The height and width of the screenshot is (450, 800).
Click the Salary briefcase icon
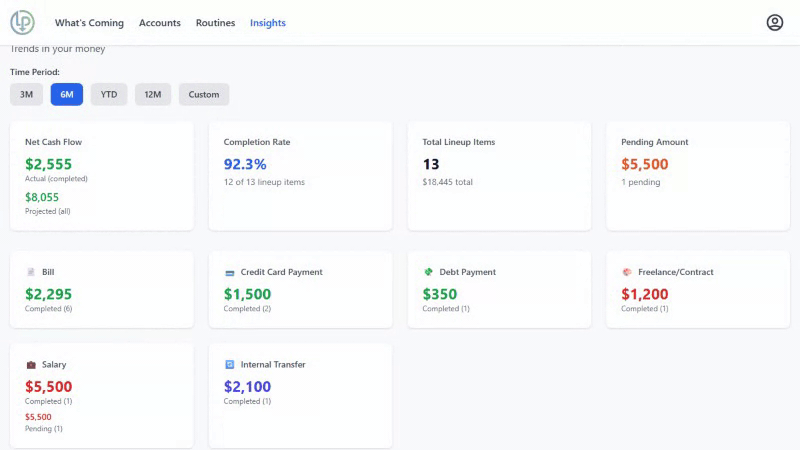pos(31,365)
